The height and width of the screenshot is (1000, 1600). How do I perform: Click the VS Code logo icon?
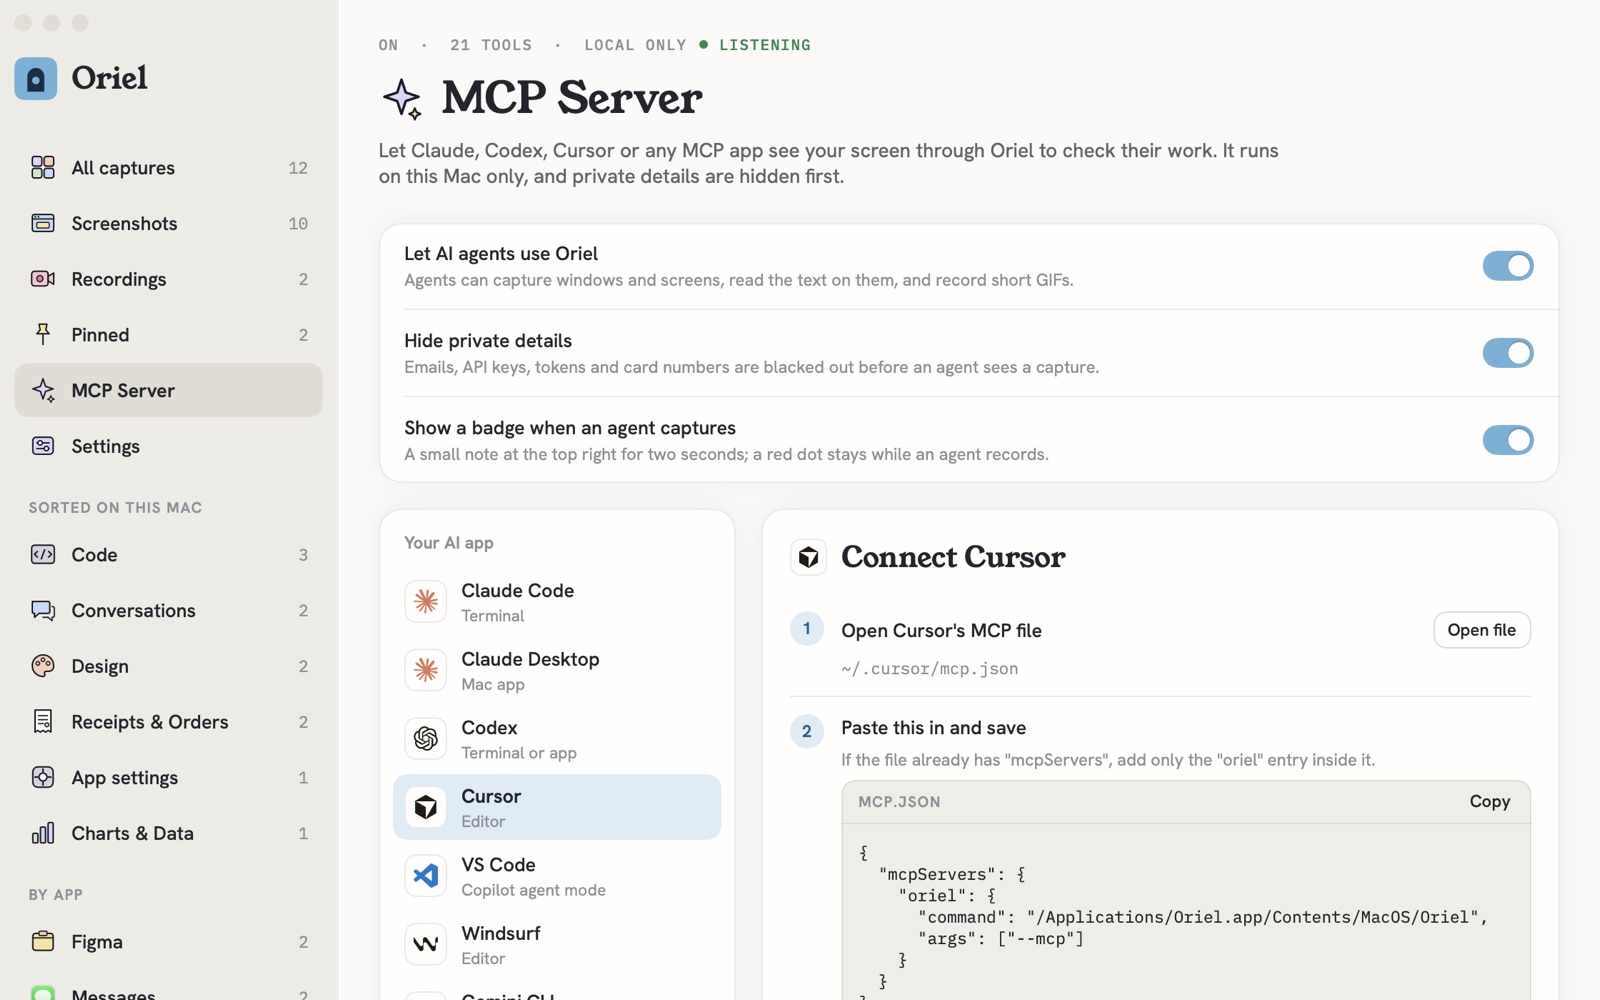click(426, 875)
